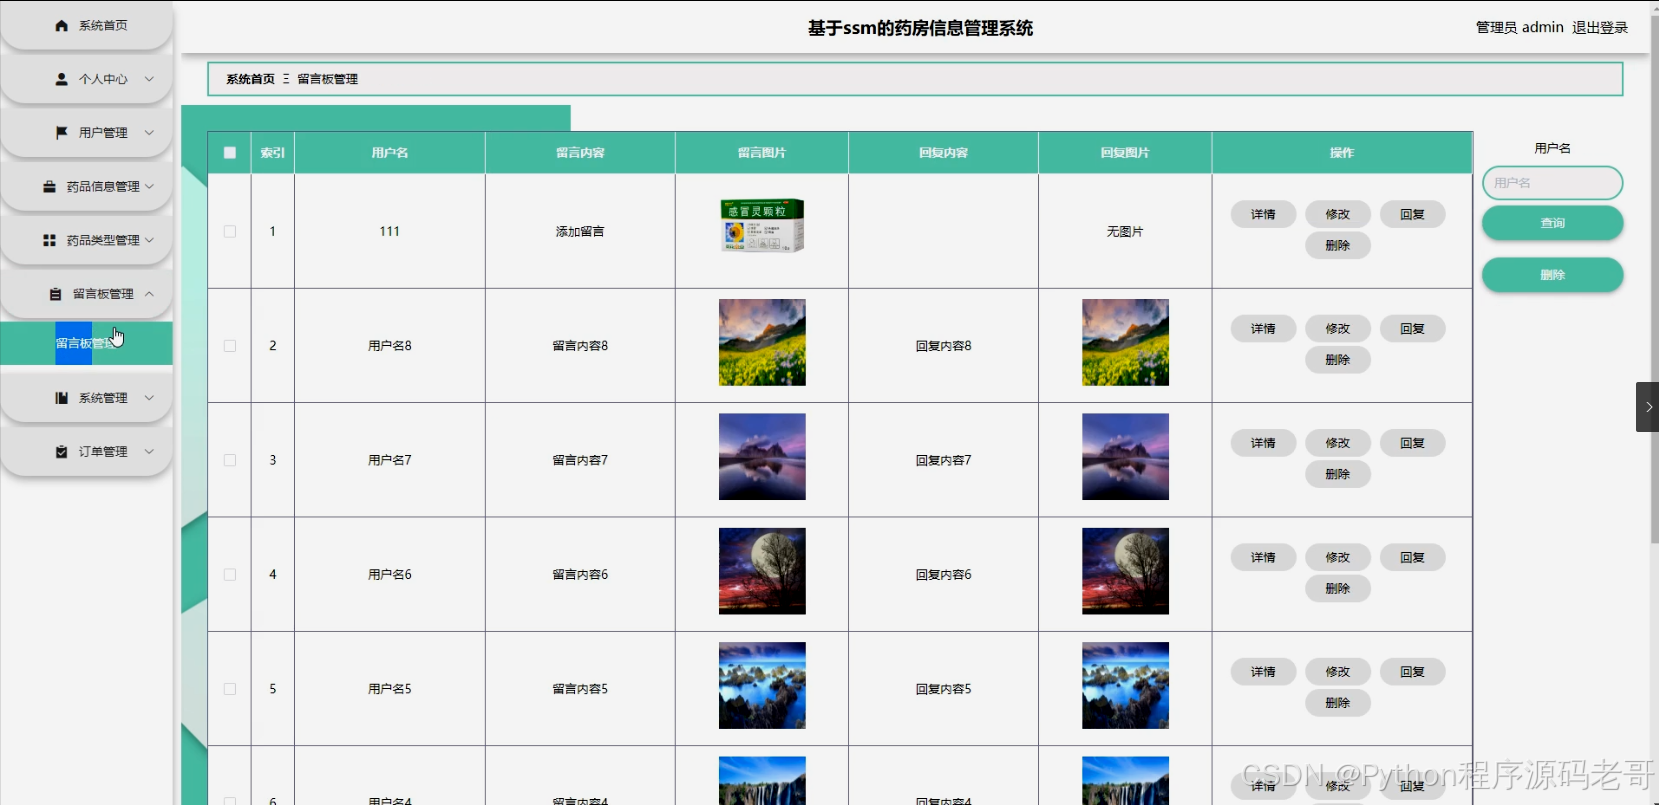Screen dimensions: 1659x805
Task: Open the 留言图片 lake thumbnail for 用户名7
Action: point(762,457)
